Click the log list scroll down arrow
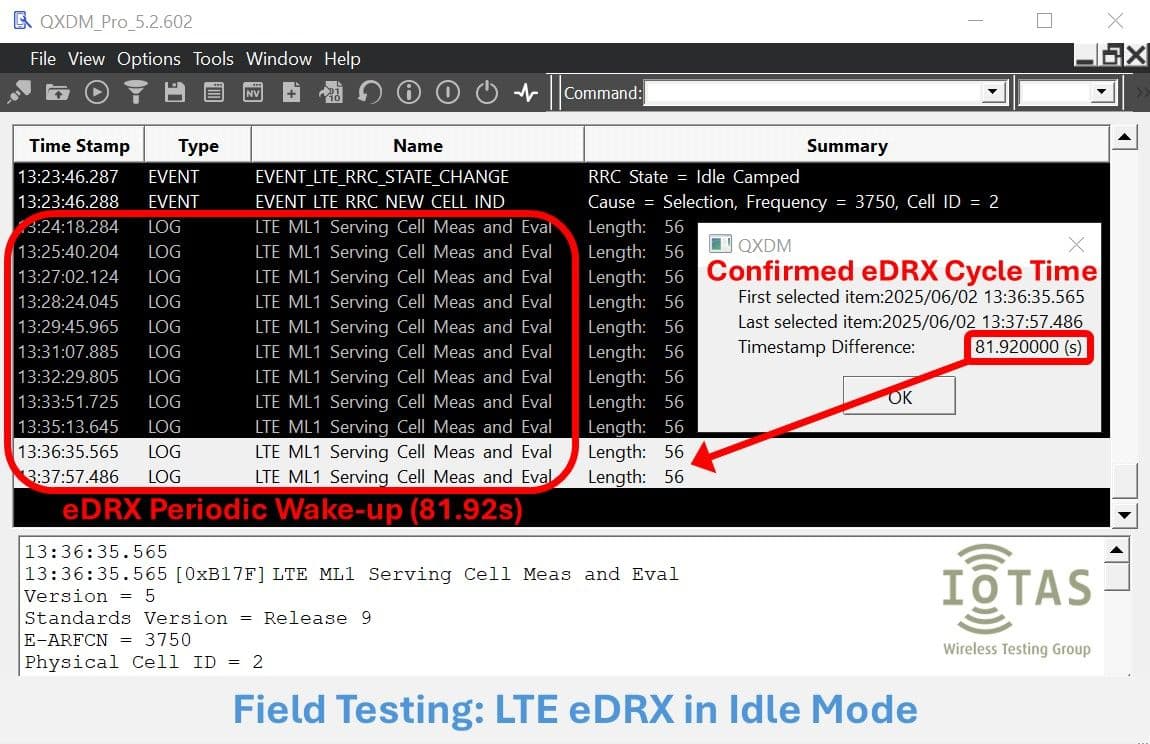 tap(1124, 514)
